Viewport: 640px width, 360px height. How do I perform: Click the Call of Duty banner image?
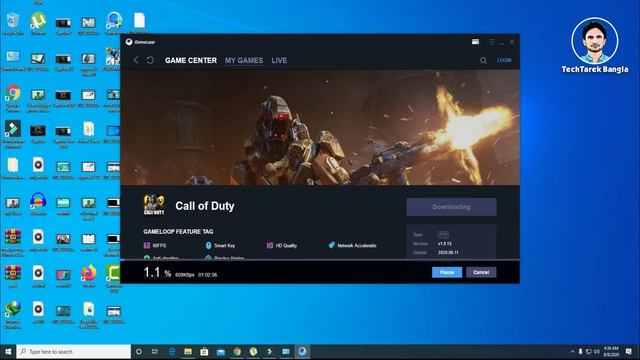[x=320, y=127]
